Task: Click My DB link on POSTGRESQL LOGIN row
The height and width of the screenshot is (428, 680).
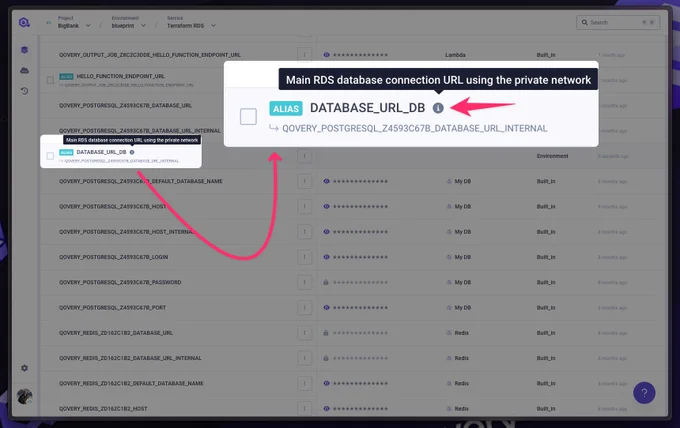Action: click(458, 257)
